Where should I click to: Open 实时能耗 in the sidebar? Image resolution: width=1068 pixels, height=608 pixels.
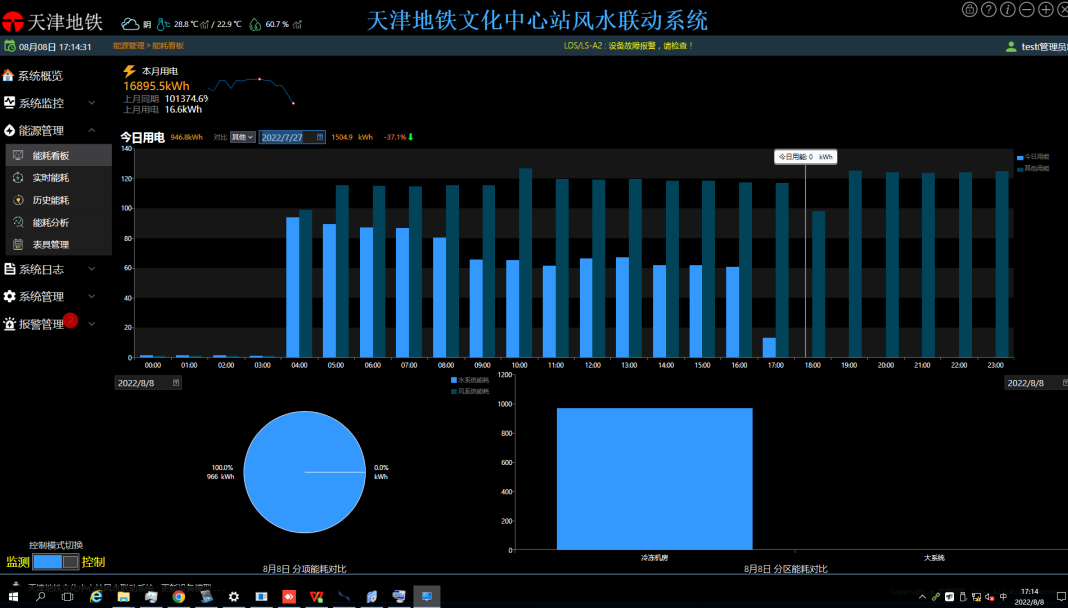(x=50, y=178)
